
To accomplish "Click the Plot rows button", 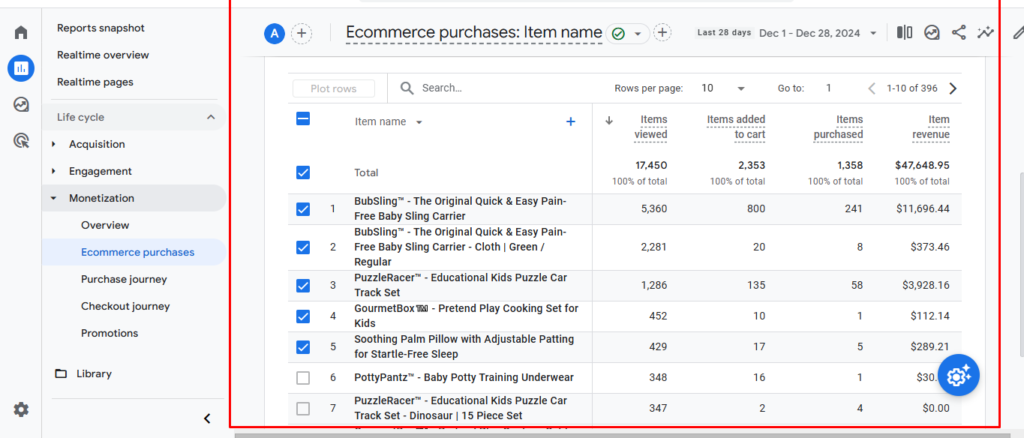I will (334, 89).
